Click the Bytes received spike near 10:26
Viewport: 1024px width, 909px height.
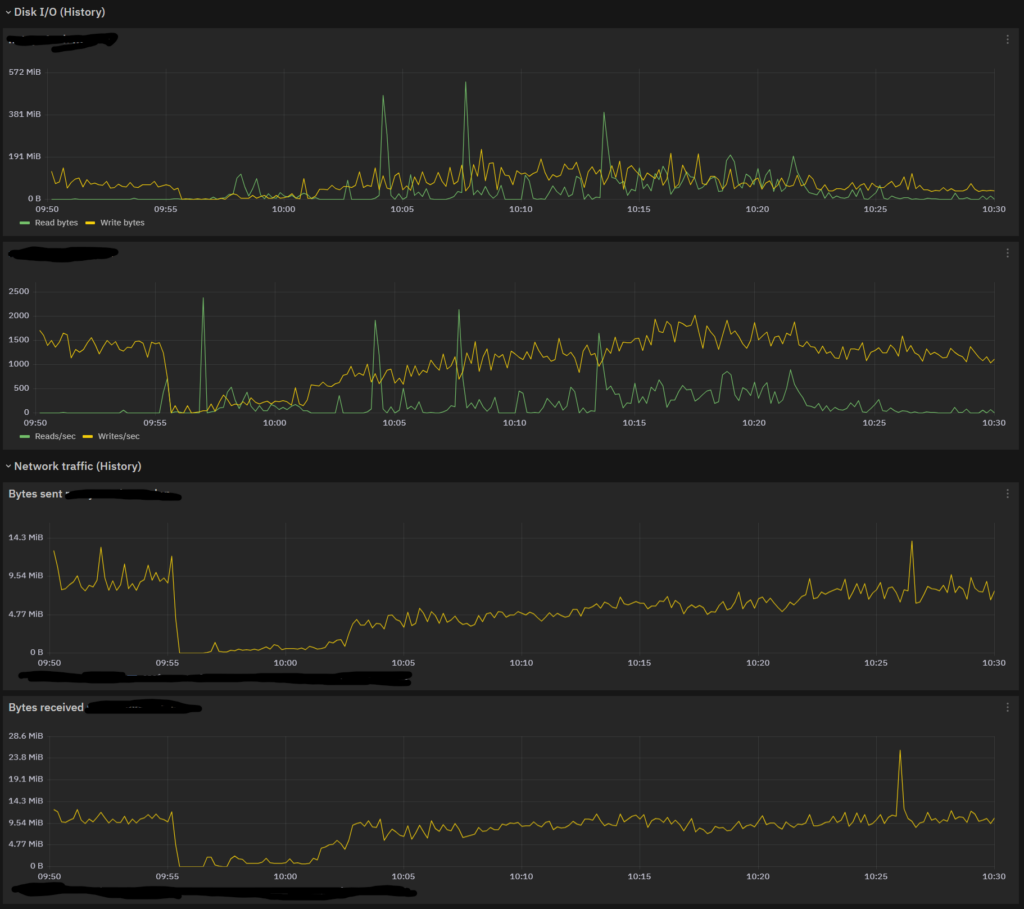pos(900,751)
